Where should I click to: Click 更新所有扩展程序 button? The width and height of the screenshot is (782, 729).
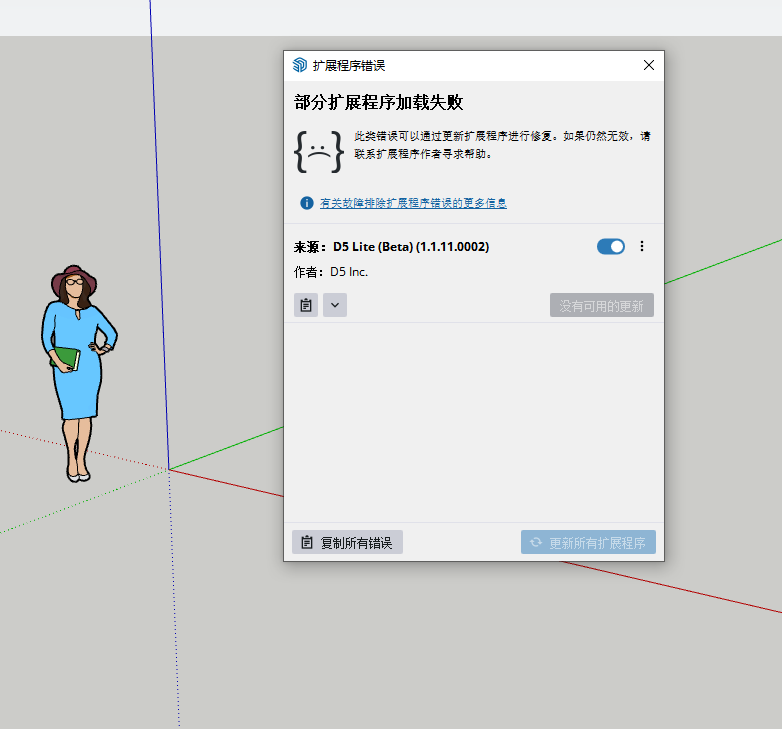pyautogui.click(x=588, y=542)
